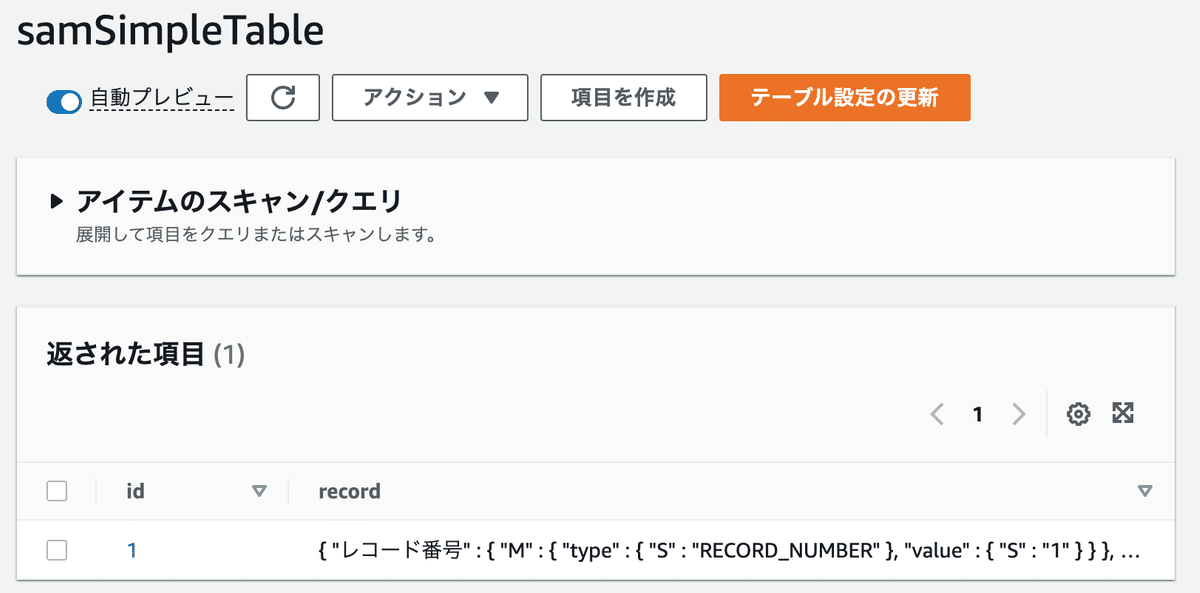Open the id column sort dropdown
Screen dimensions: 1200x593
[x=259, y=491]
